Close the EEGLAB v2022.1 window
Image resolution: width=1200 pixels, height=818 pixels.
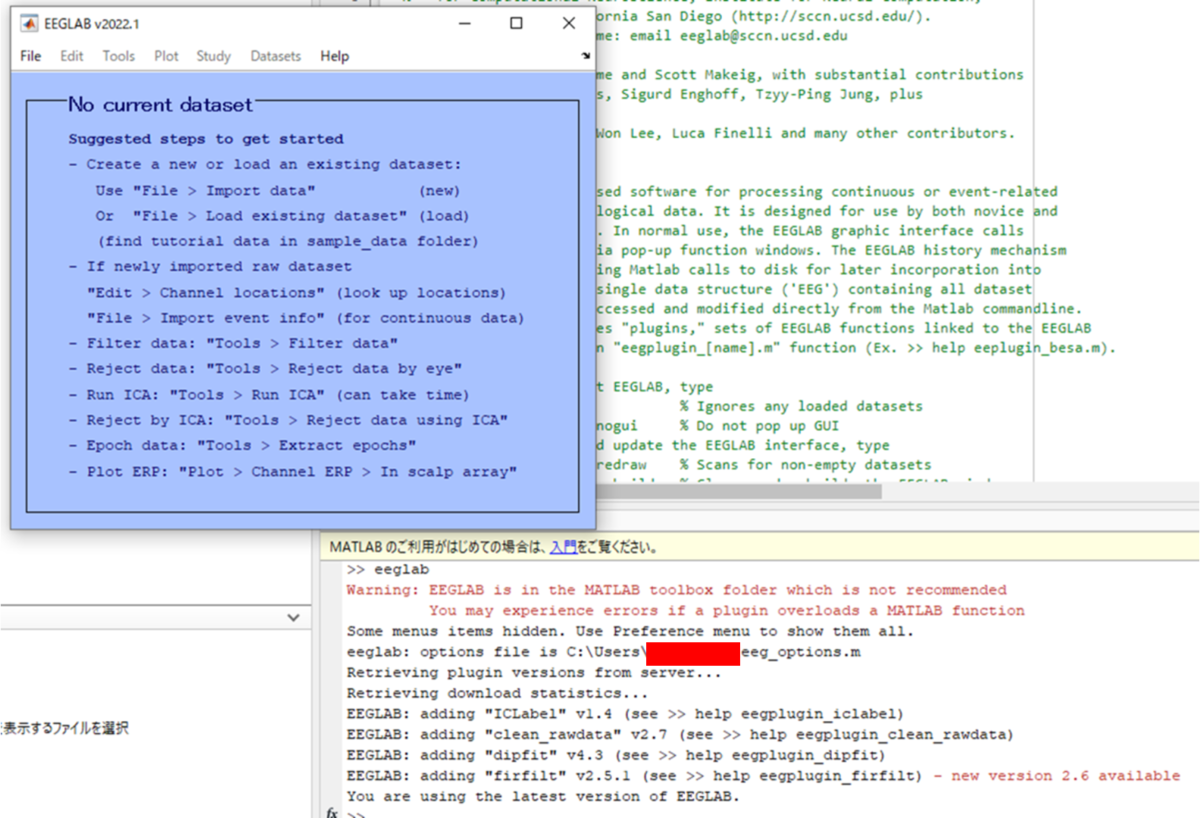click(x=569, y=23)
